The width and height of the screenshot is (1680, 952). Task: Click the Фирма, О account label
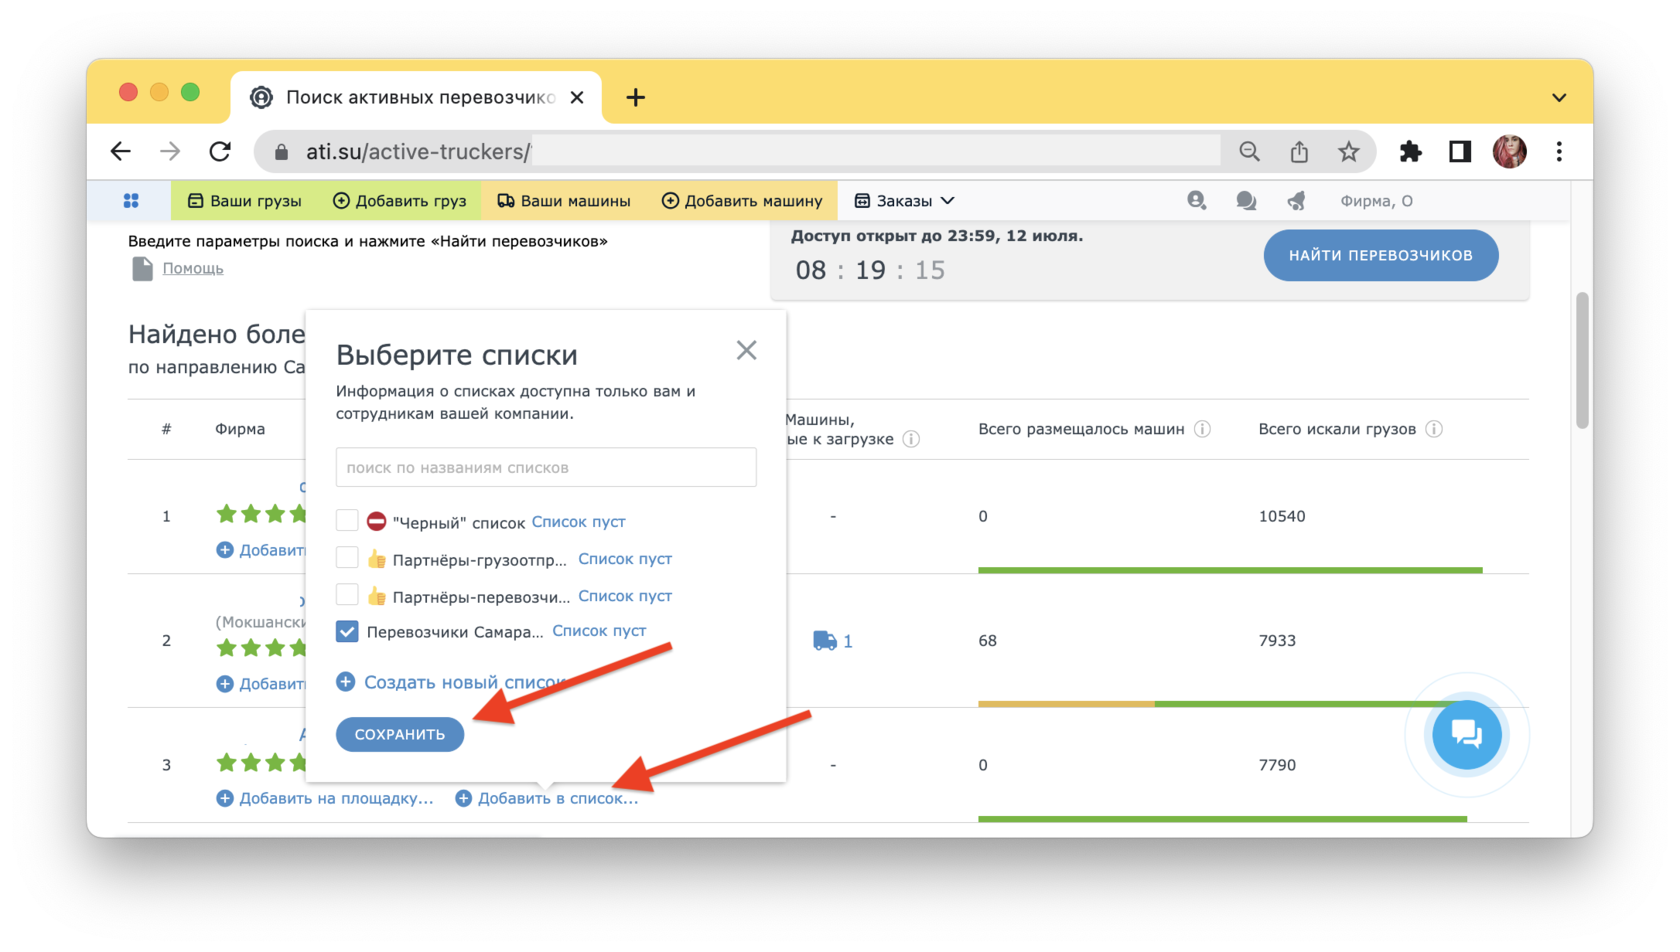click(1376, 201)
